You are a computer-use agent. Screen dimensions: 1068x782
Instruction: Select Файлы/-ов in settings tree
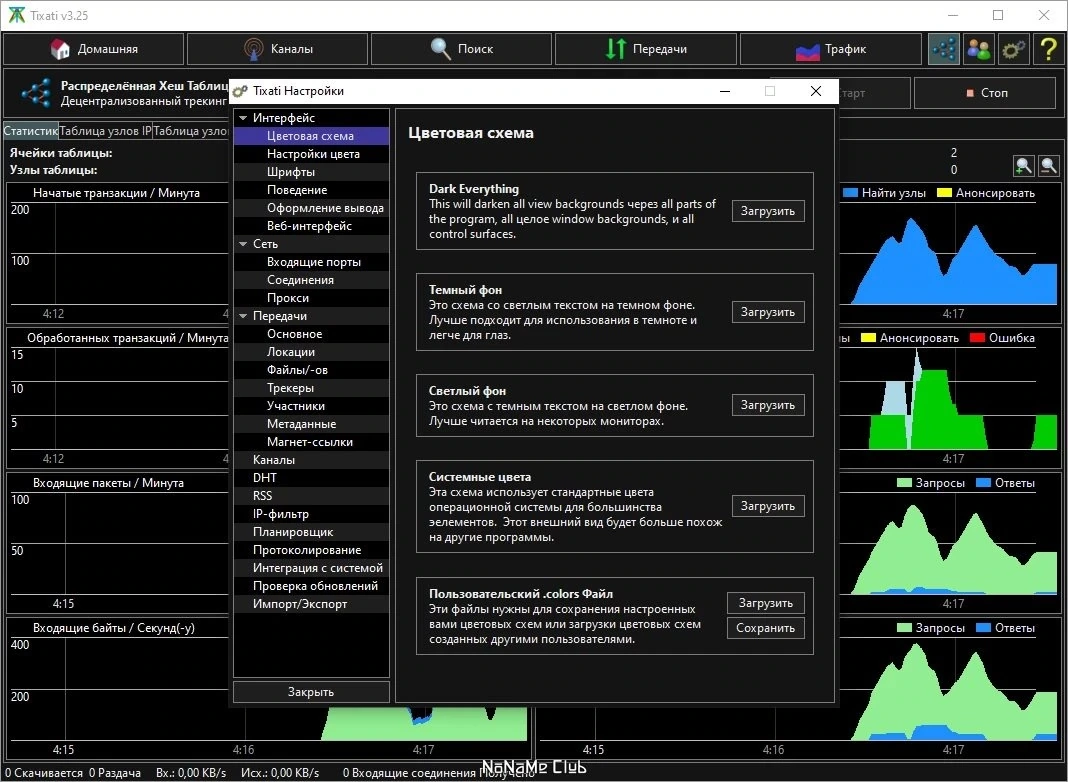pyautogui.click(x=311, y=370)
